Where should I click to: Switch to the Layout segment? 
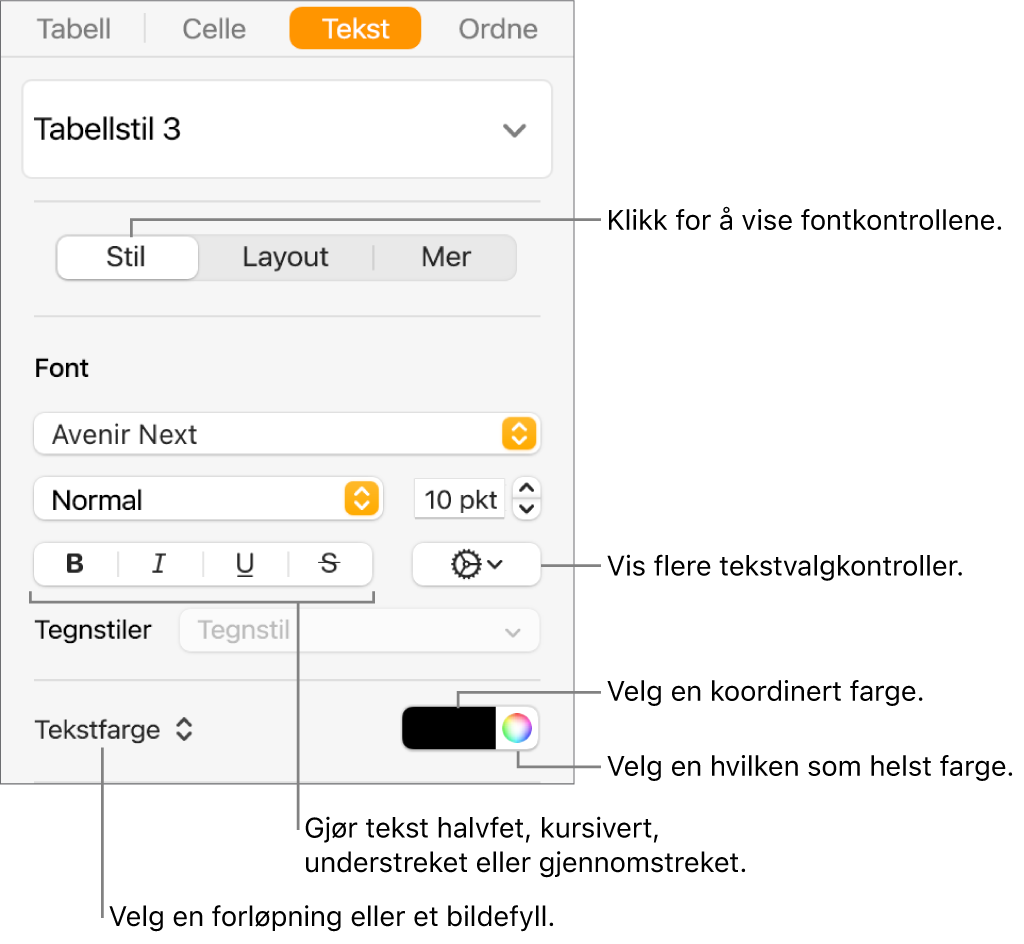pyautogui.click(x=285, y=257)
